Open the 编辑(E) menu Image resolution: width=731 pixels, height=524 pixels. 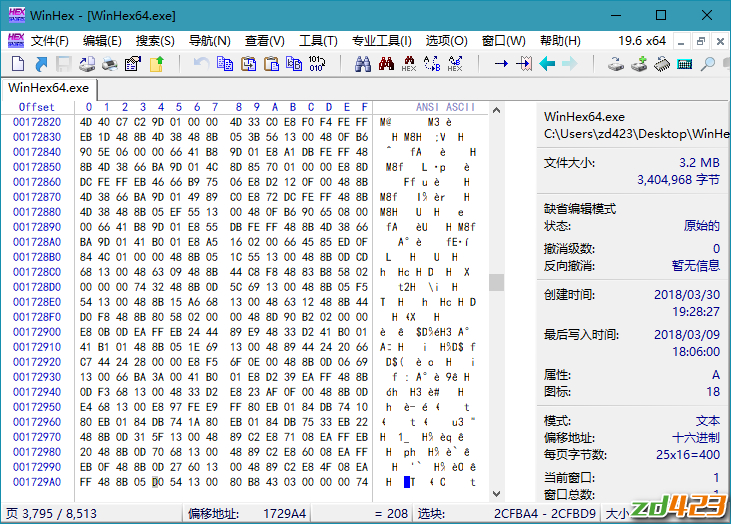pyautogui.click(x=102, y=41)
